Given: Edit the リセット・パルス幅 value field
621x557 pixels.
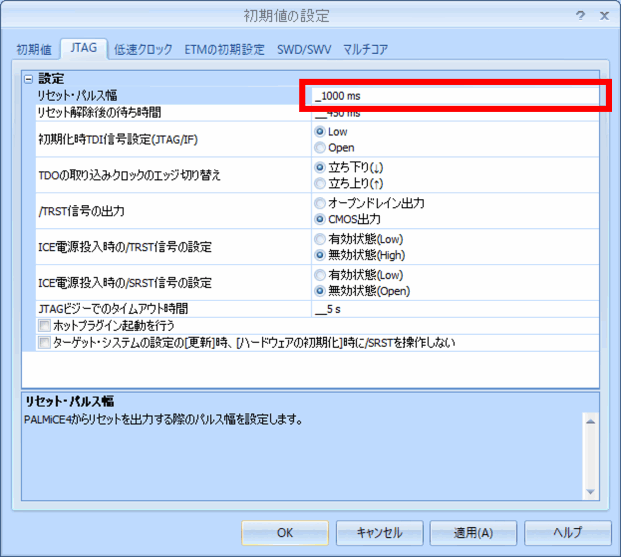Looking at the screenshot, I should point(455,96).
